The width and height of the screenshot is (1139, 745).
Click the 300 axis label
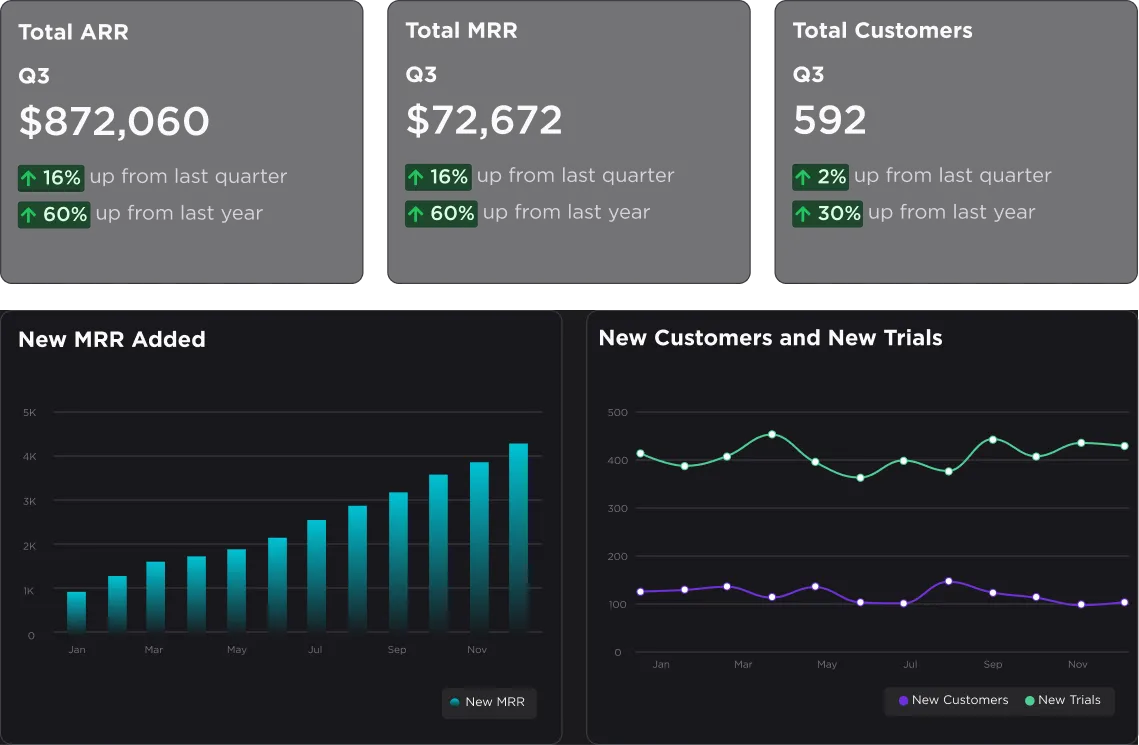pyautogui.click(x=617, y=508)
